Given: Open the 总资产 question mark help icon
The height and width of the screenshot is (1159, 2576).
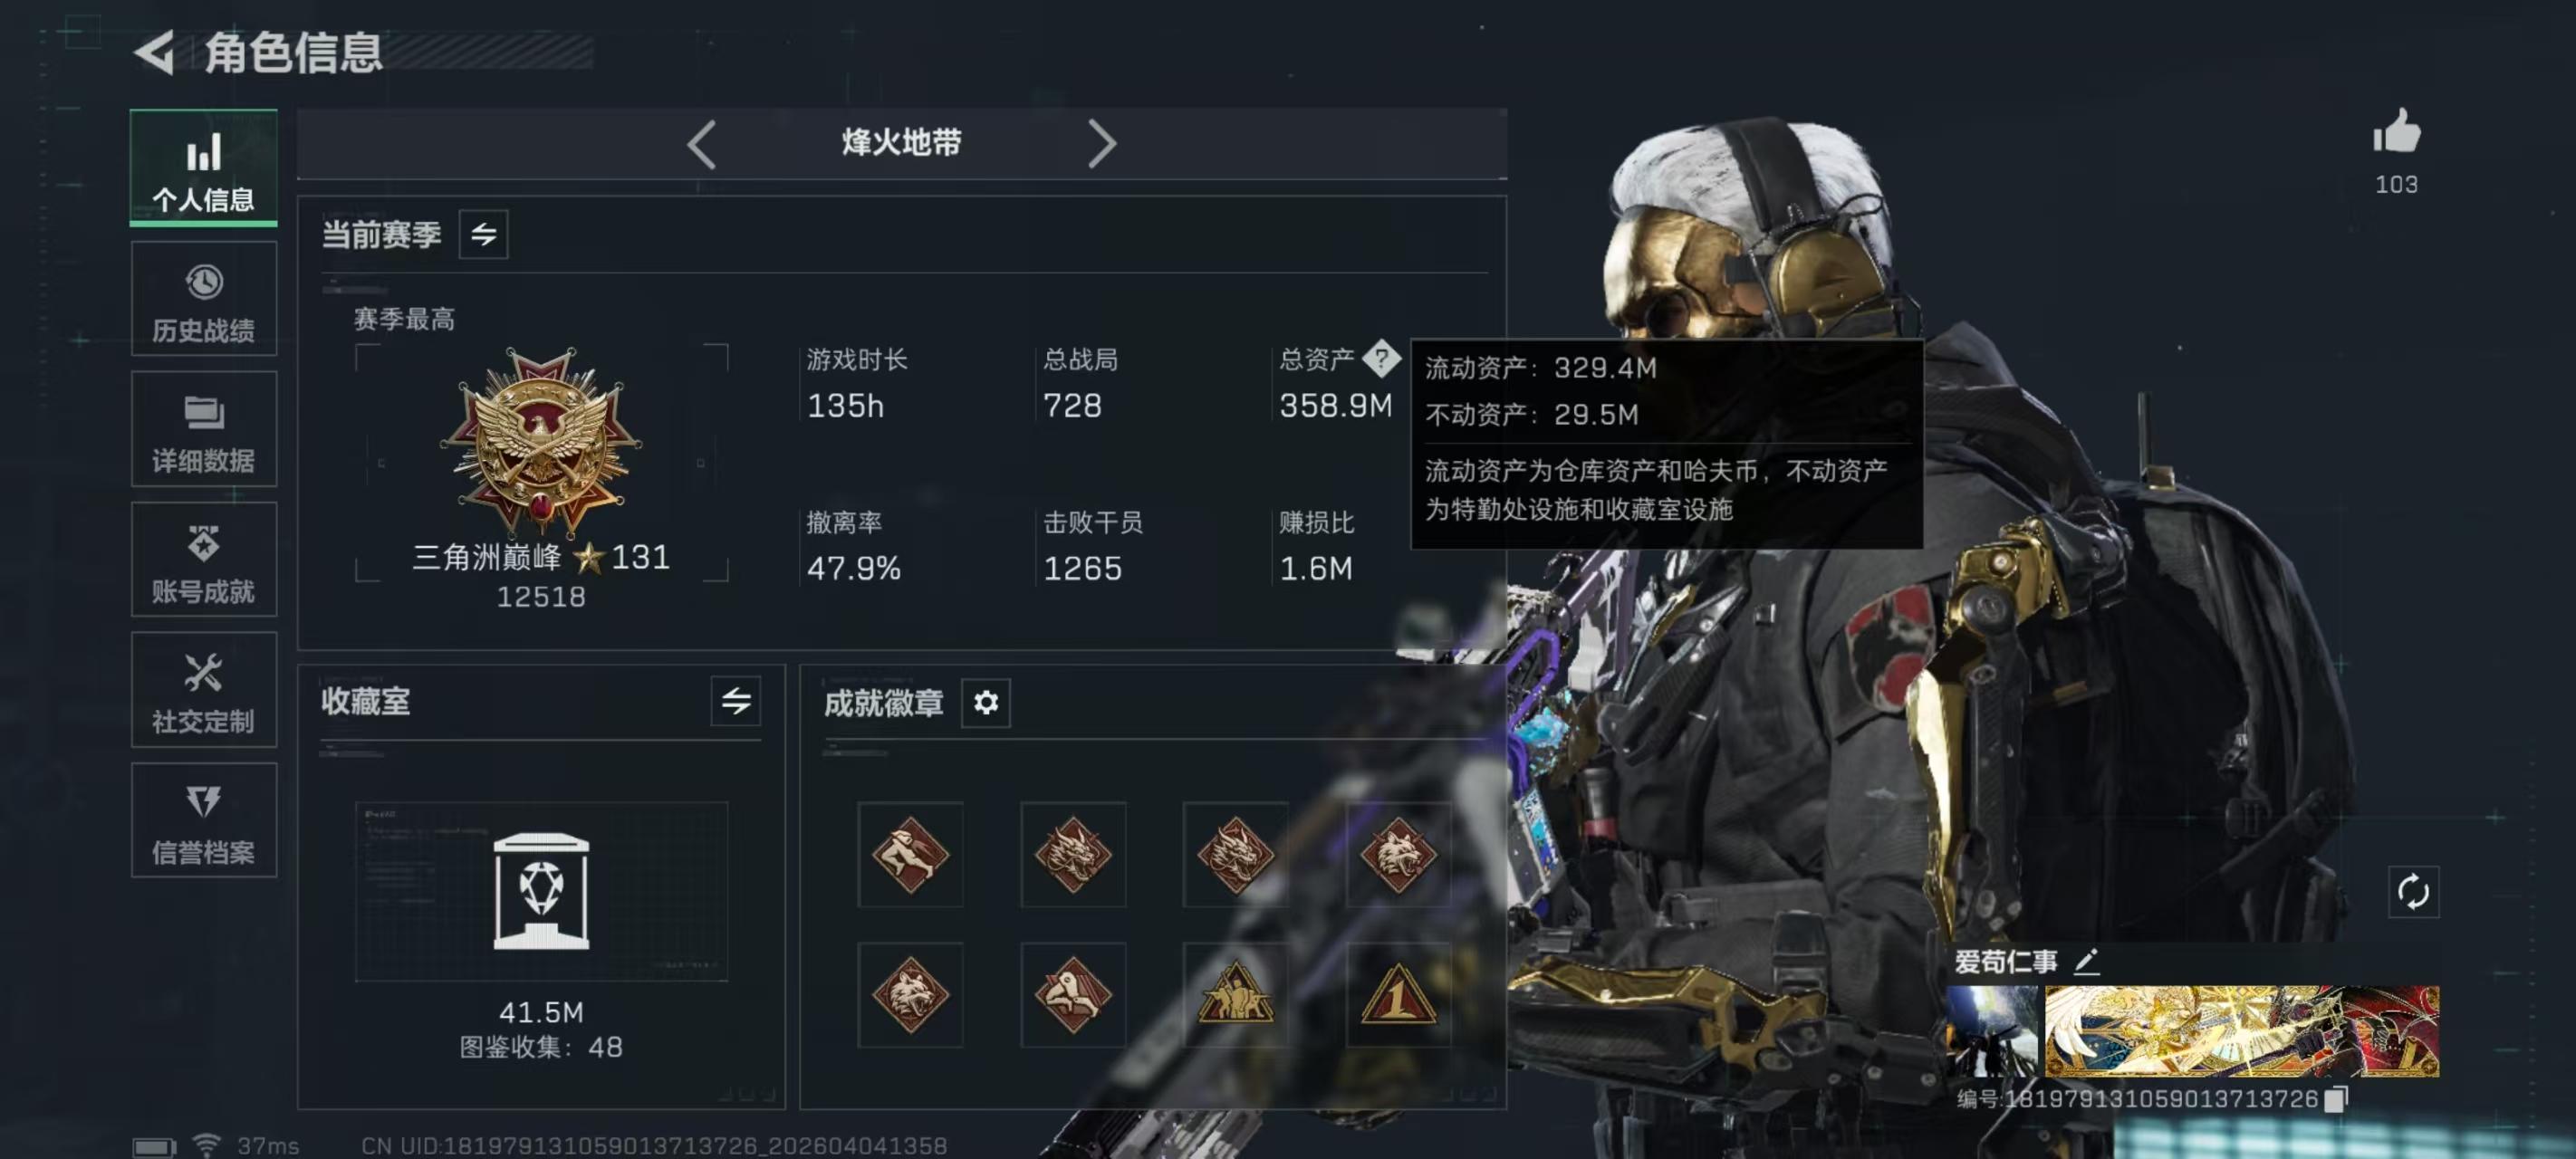Looking at the screenshot, I should [1381, 358].
